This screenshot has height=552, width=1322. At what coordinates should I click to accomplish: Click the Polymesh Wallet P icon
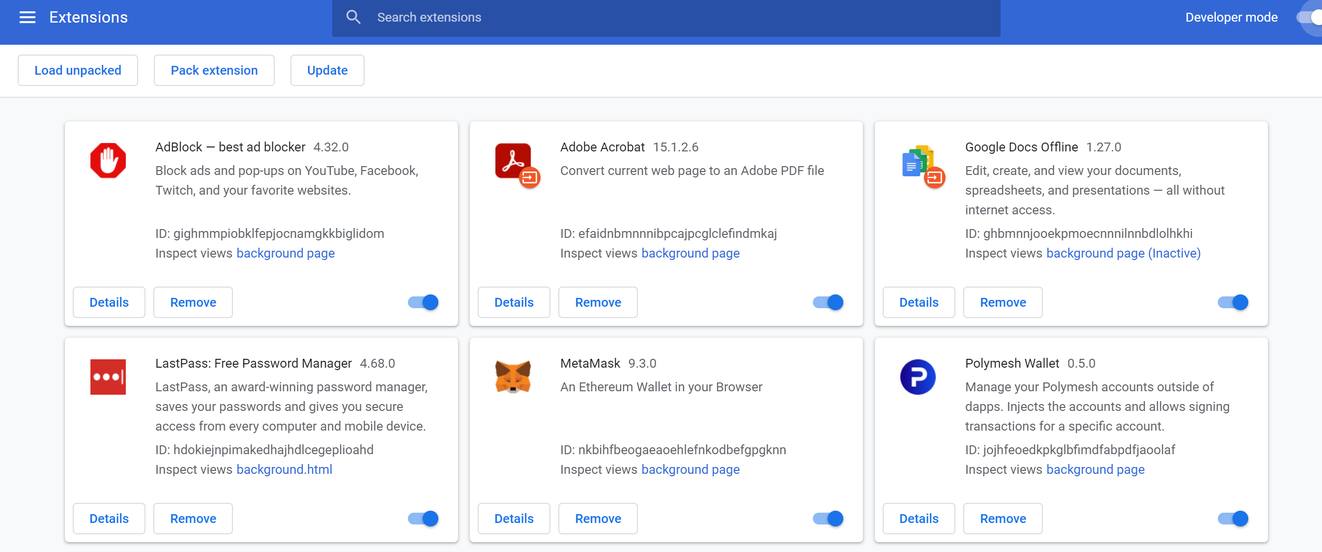tap(918, 377)
